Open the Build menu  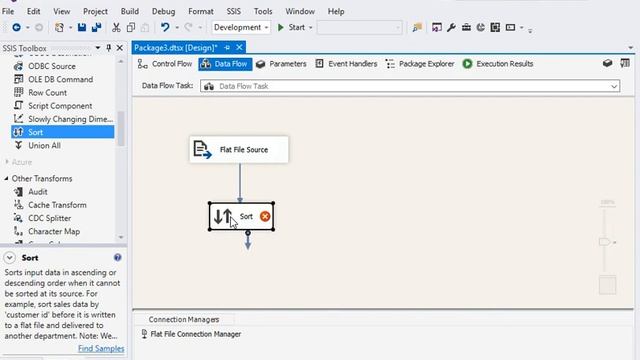tap(130, 11)
